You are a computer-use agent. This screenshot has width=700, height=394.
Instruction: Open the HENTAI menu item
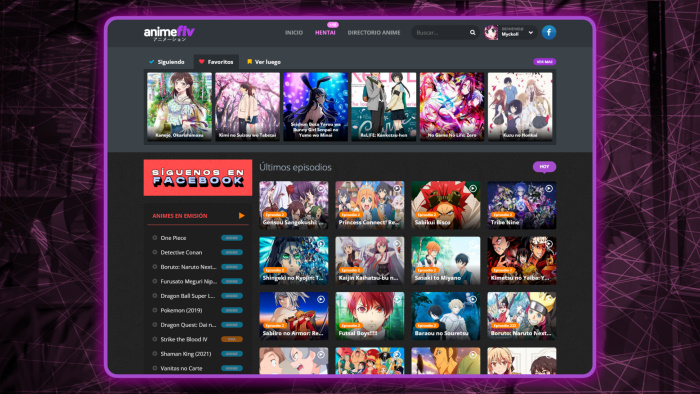325,33
